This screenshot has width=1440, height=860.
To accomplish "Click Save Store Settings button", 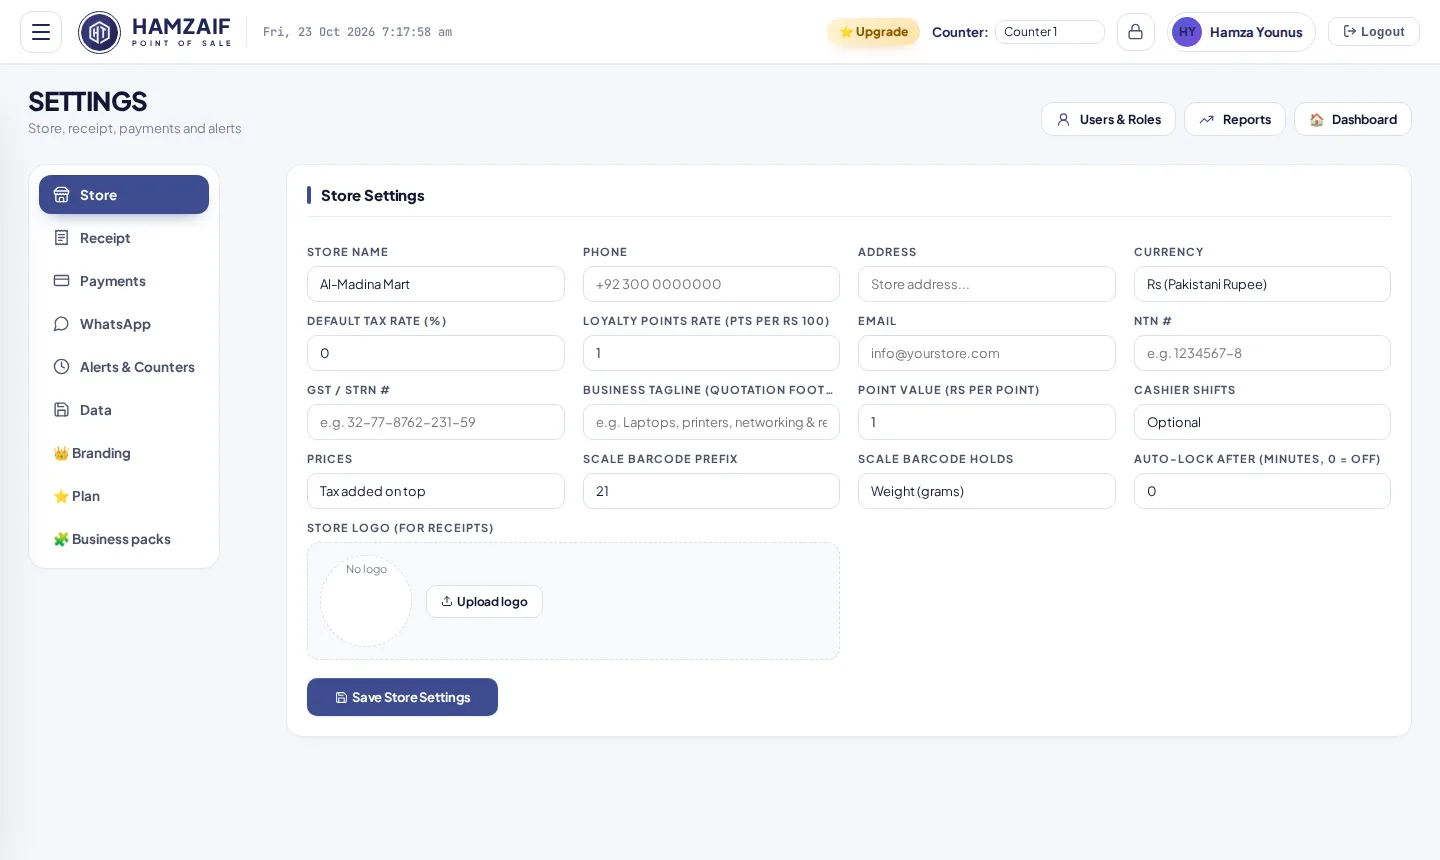I will click(x=402, y=697).
